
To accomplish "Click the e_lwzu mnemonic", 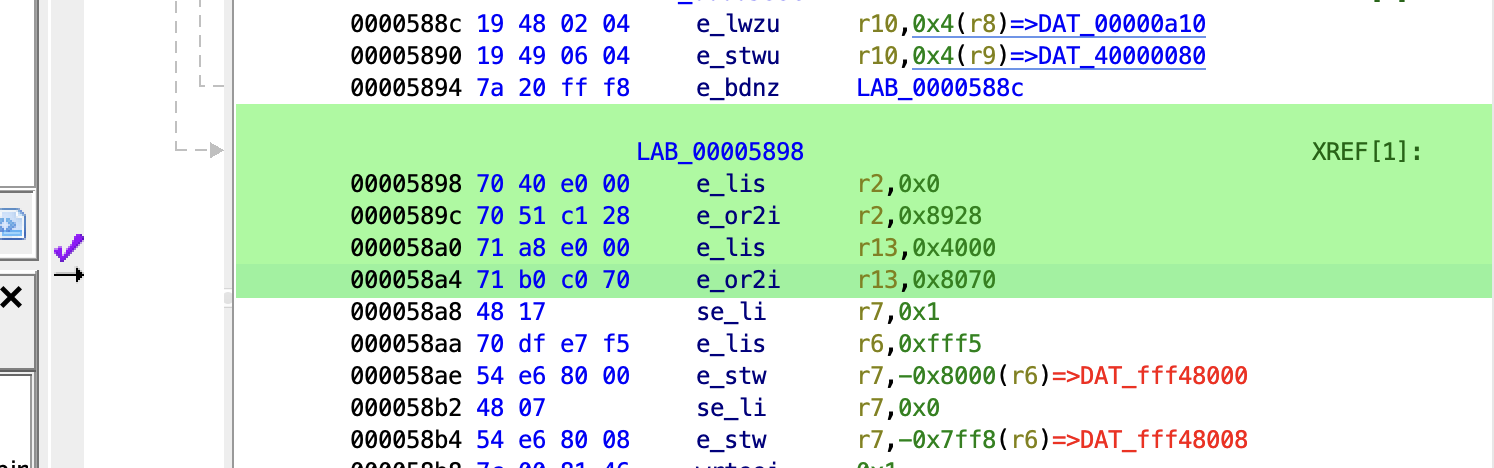I will tap(737, 24).
